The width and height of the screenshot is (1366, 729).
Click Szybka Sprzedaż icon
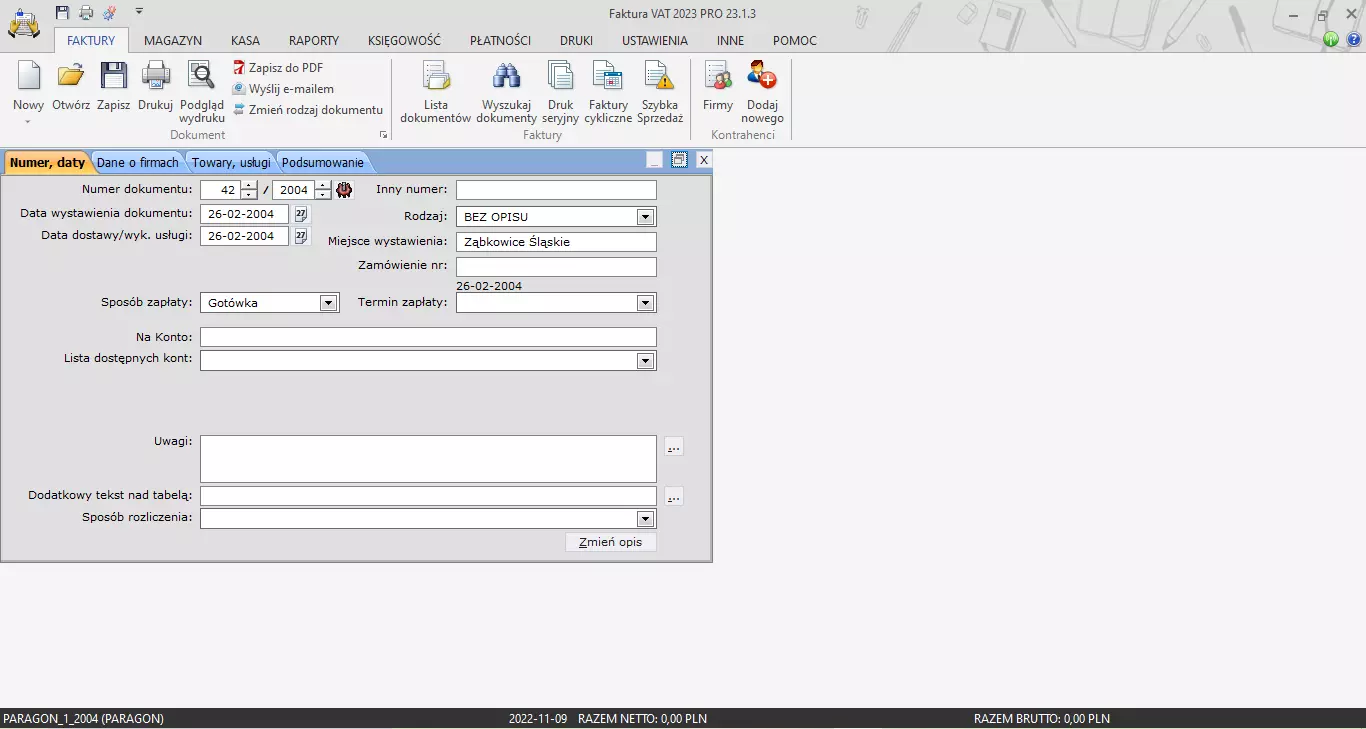coord(660,77)
